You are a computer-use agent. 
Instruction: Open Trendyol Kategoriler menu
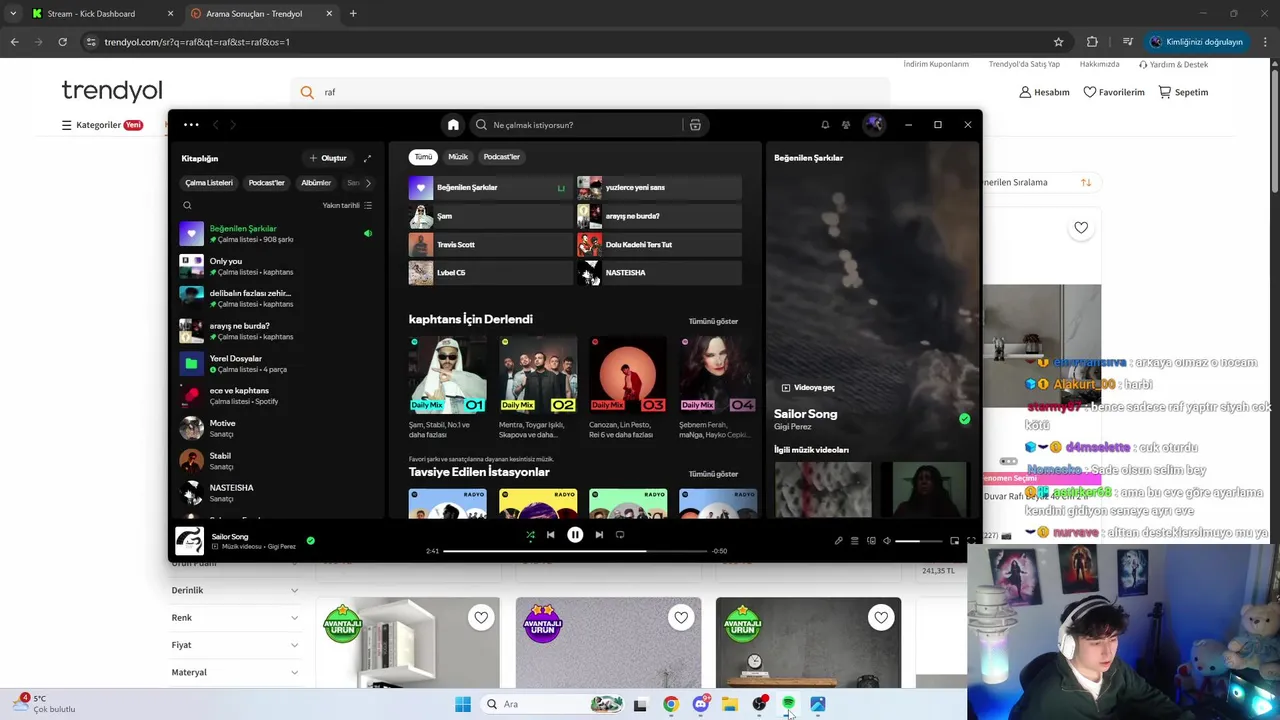point(102,125)
